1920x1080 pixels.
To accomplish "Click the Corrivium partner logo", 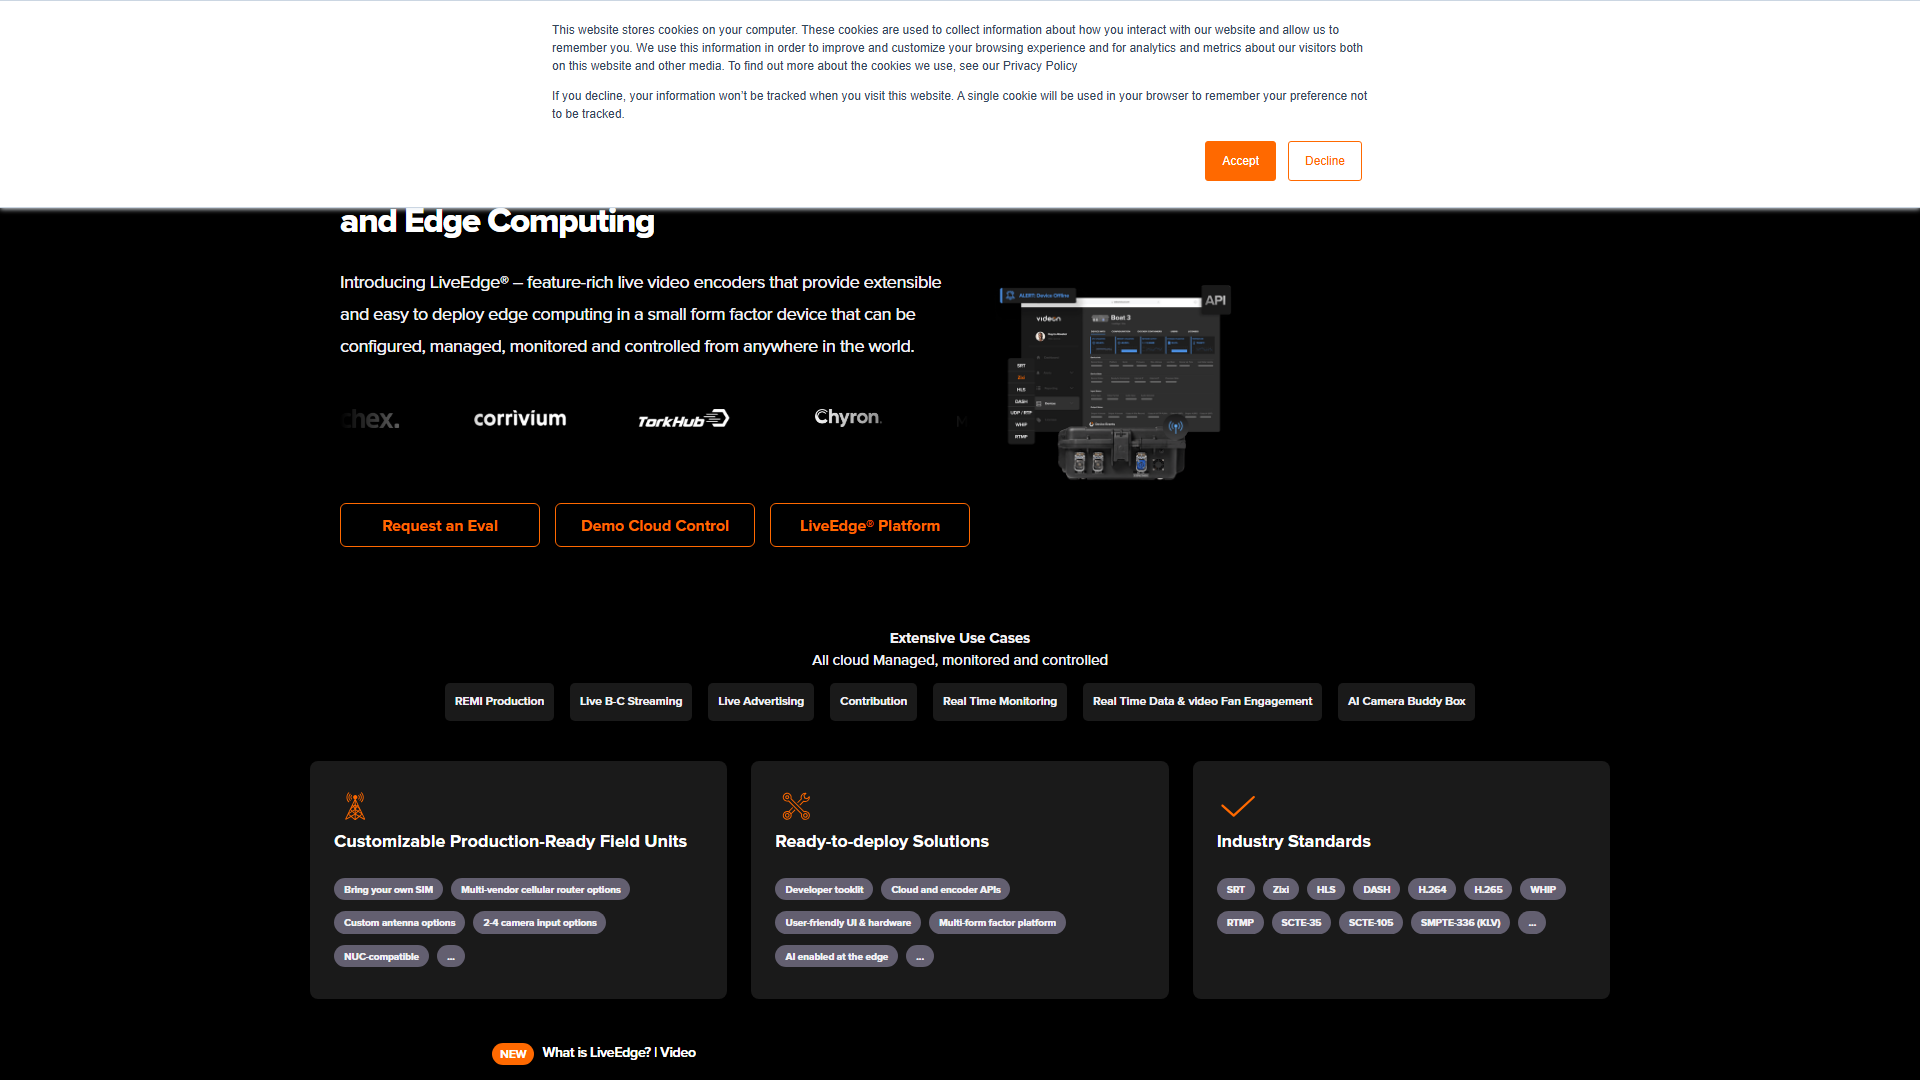I will pos(520,419).
